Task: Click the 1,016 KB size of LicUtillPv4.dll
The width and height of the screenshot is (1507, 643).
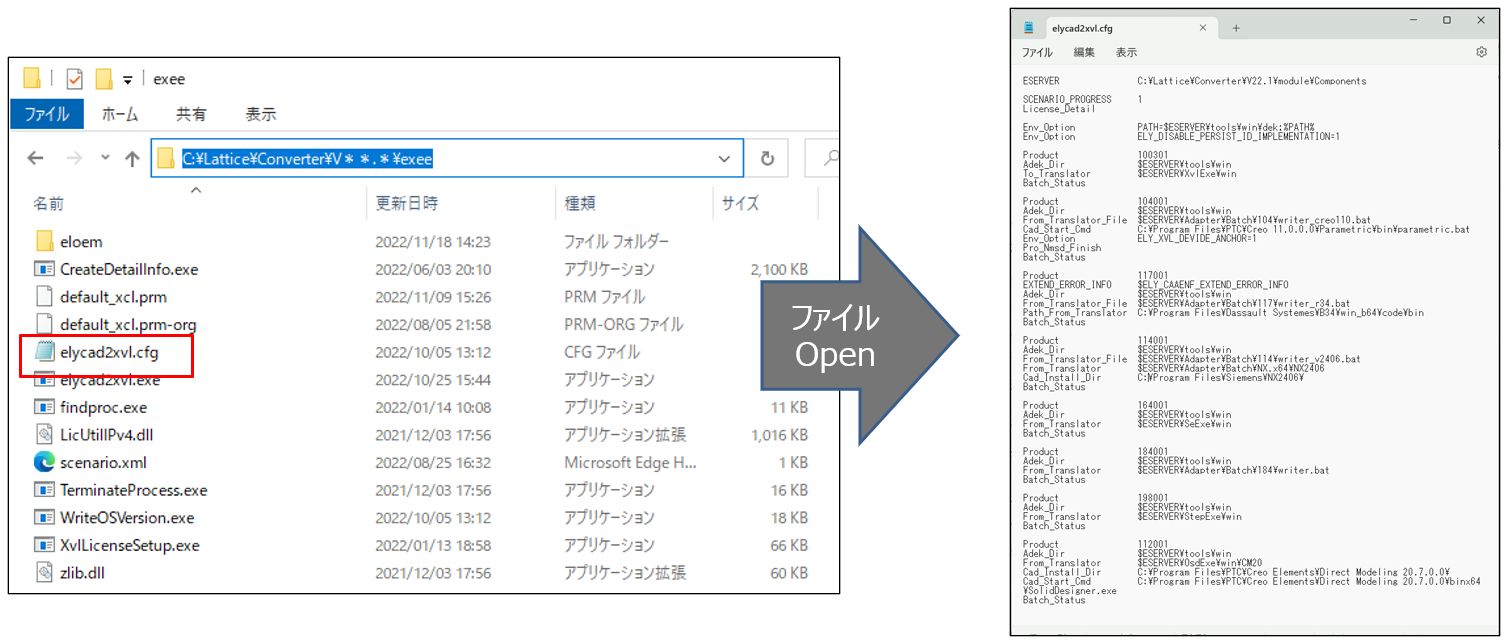Action: click(779, 435)
